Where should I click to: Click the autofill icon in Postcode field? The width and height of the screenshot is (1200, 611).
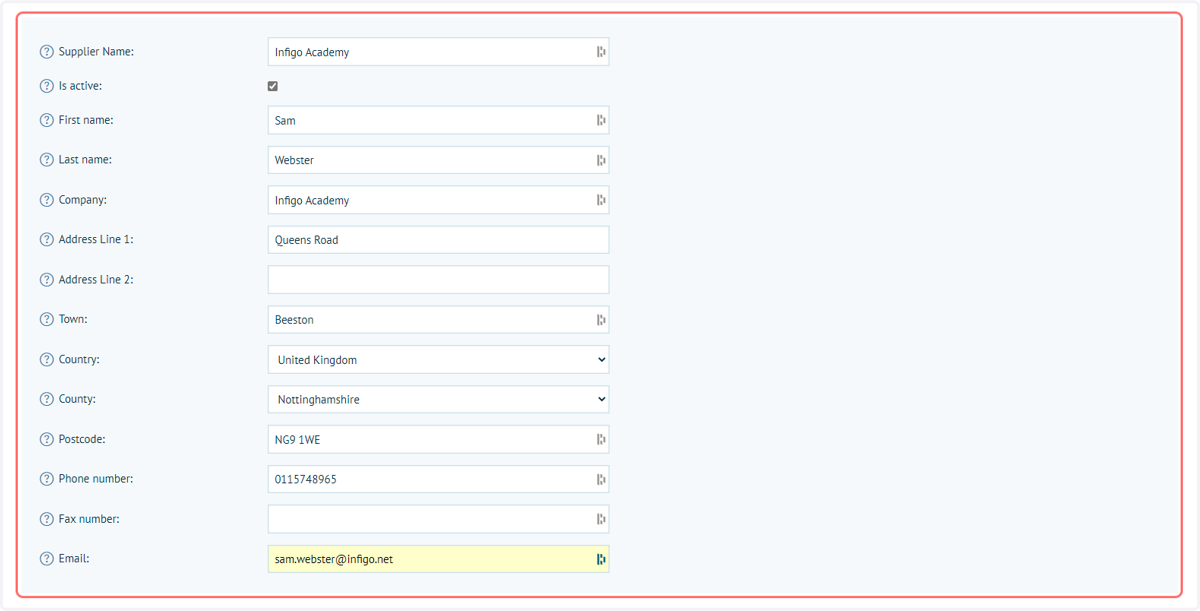pyautogui.click(x=601, y=439)
